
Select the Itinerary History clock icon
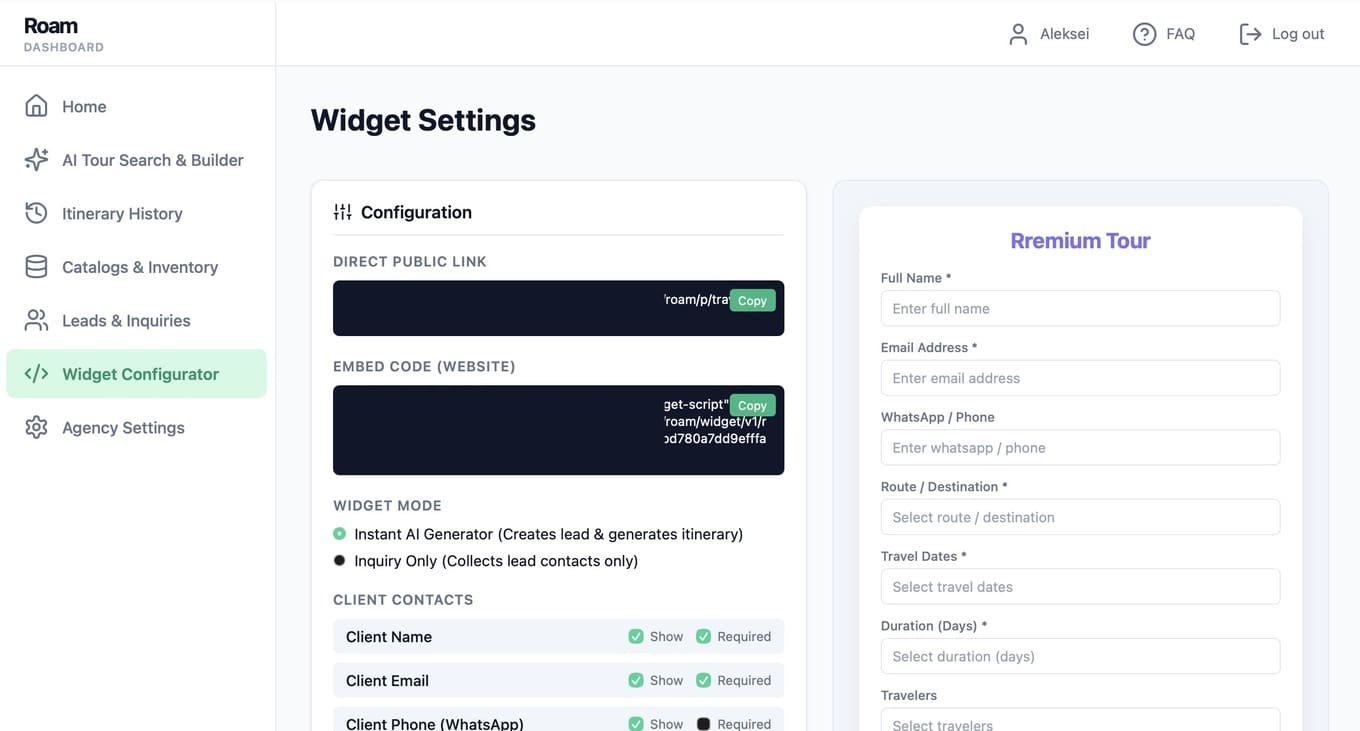(x=36, y=213)
